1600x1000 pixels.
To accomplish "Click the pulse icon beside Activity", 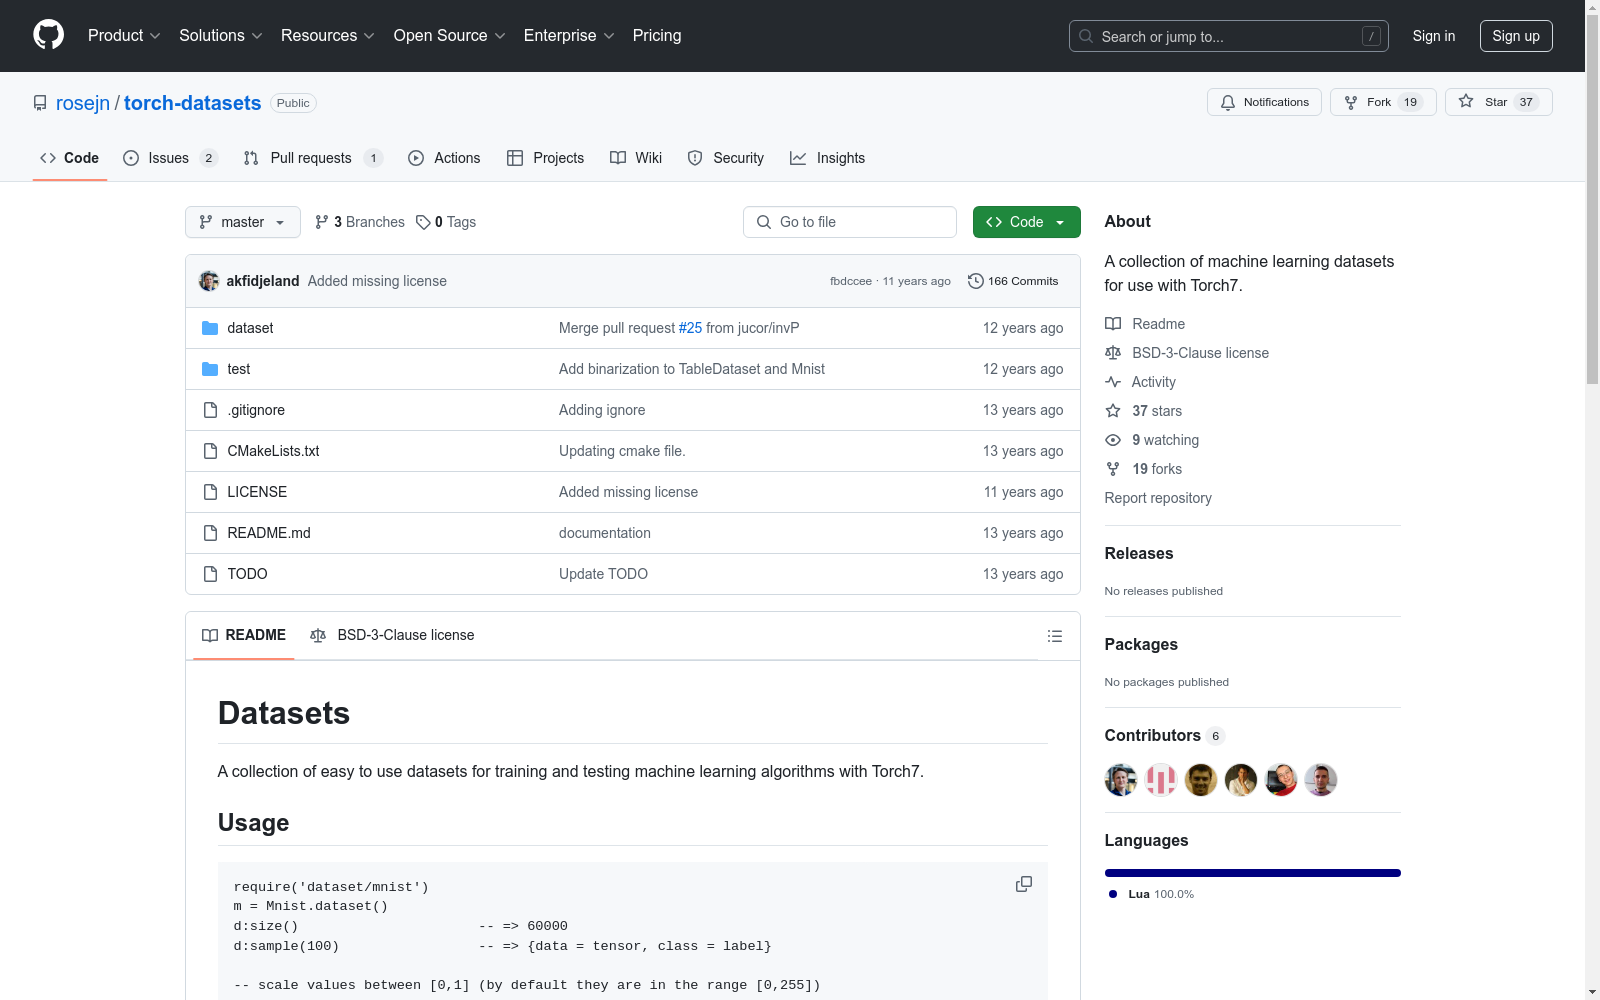I will pos(1113,382).
